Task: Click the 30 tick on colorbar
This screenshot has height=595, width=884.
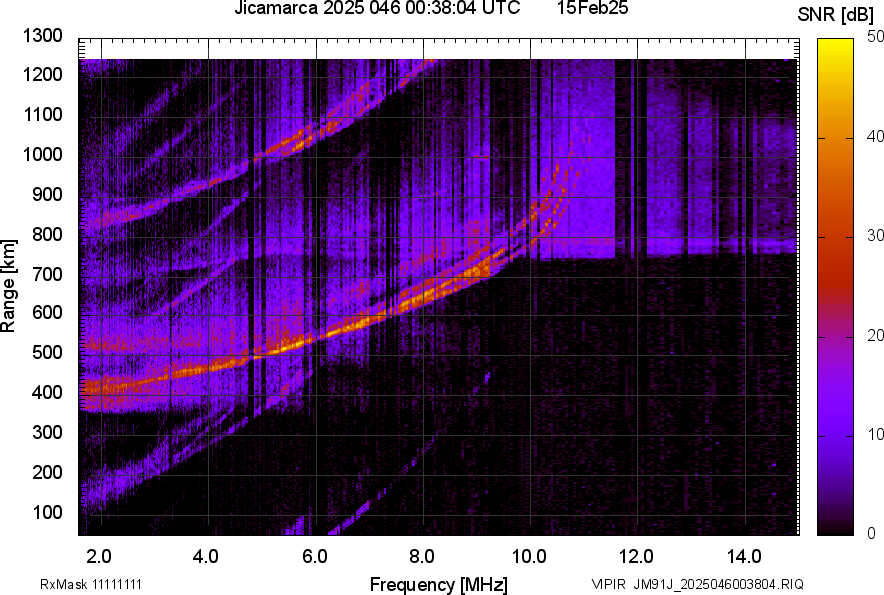Action: 875,235
